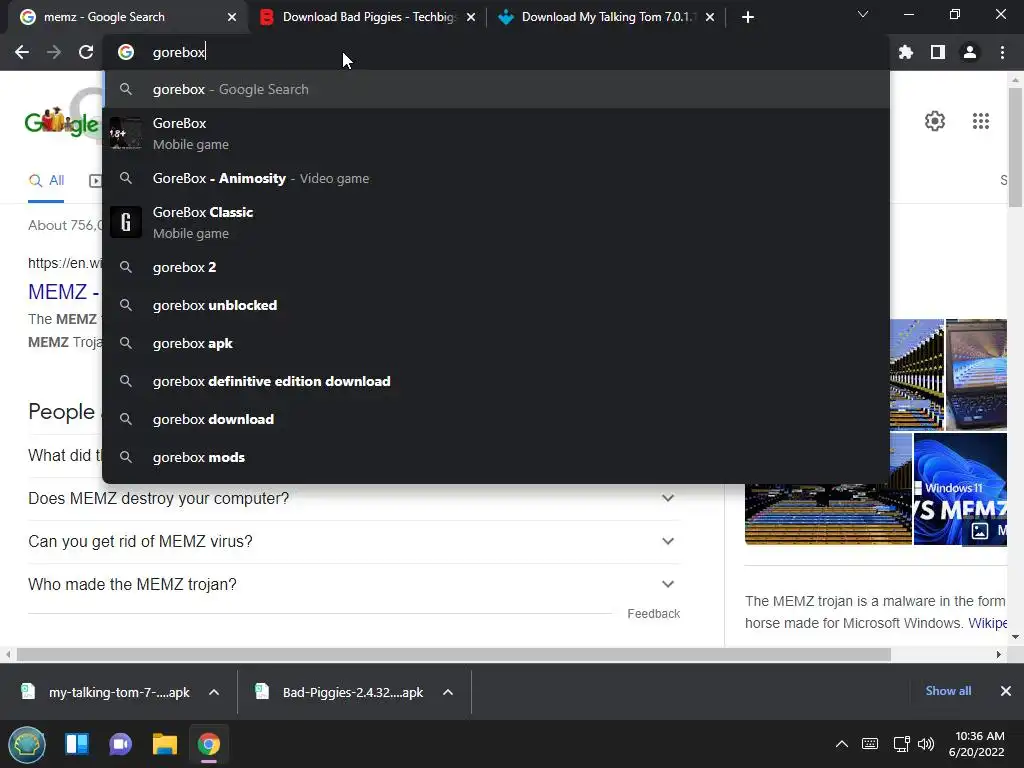This screenshot has width=1024, height=768.
Task: Close the My Talking Tom tab
Action: click(x=710, y=17)
